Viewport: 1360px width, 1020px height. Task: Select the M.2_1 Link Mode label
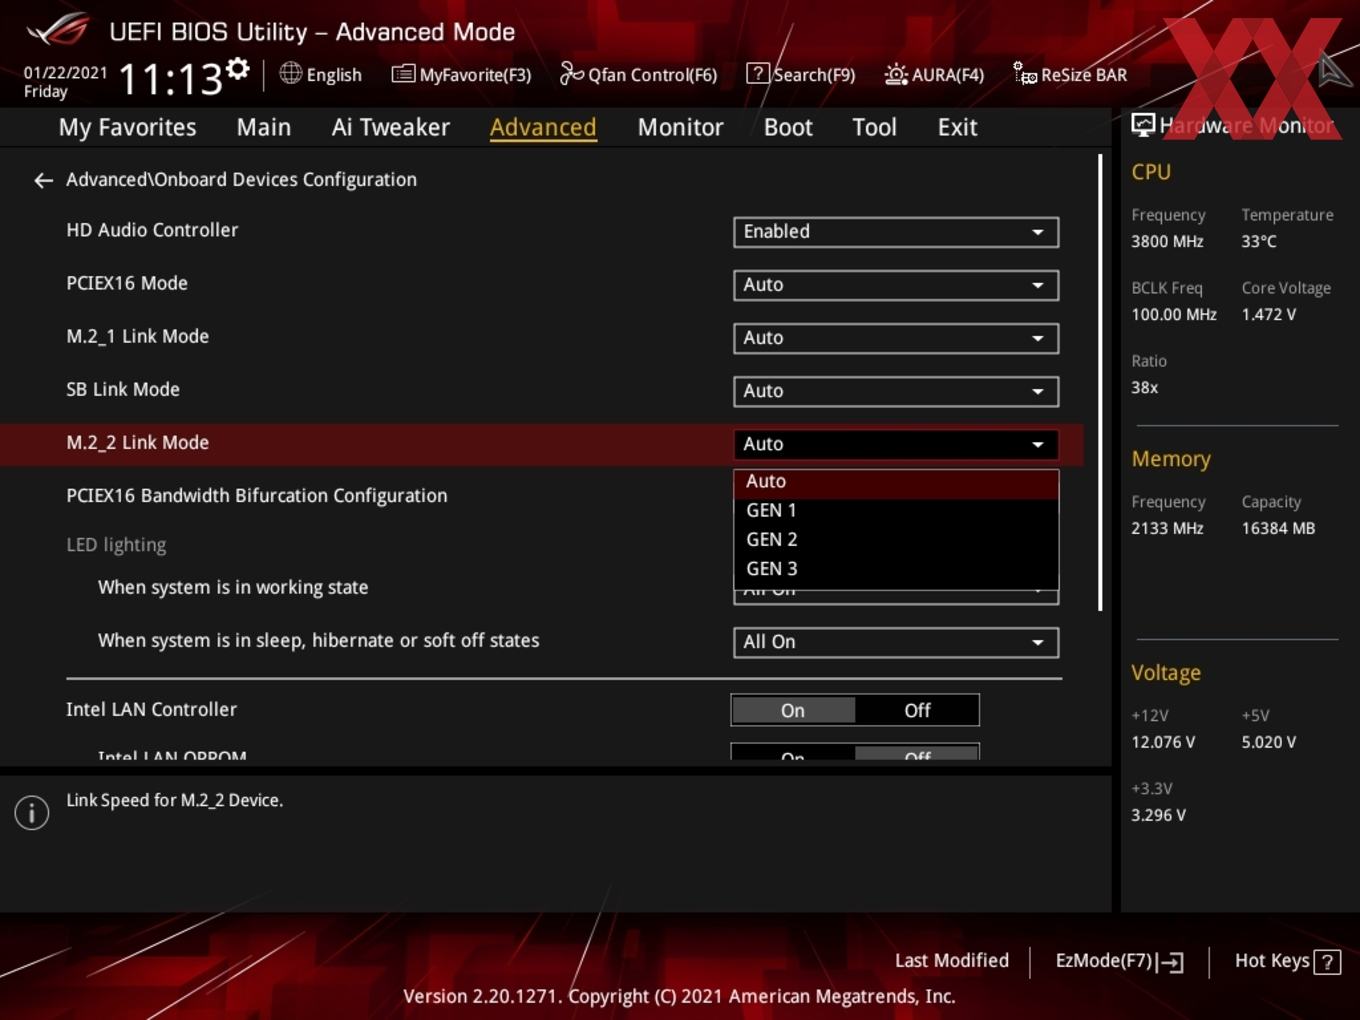pyautogui.click(x=138, y=336)
